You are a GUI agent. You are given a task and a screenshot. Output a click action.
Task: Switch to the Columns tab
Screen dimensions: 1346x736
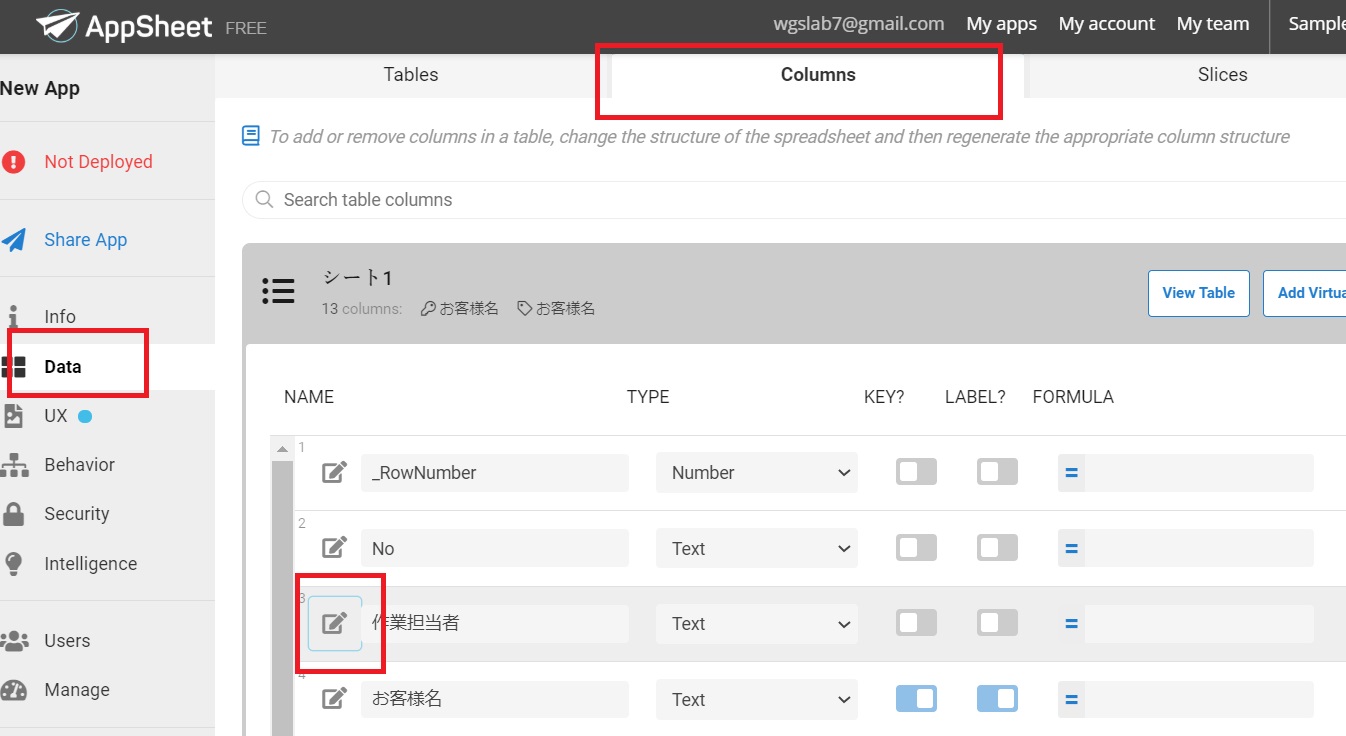(x=818, y=75)
